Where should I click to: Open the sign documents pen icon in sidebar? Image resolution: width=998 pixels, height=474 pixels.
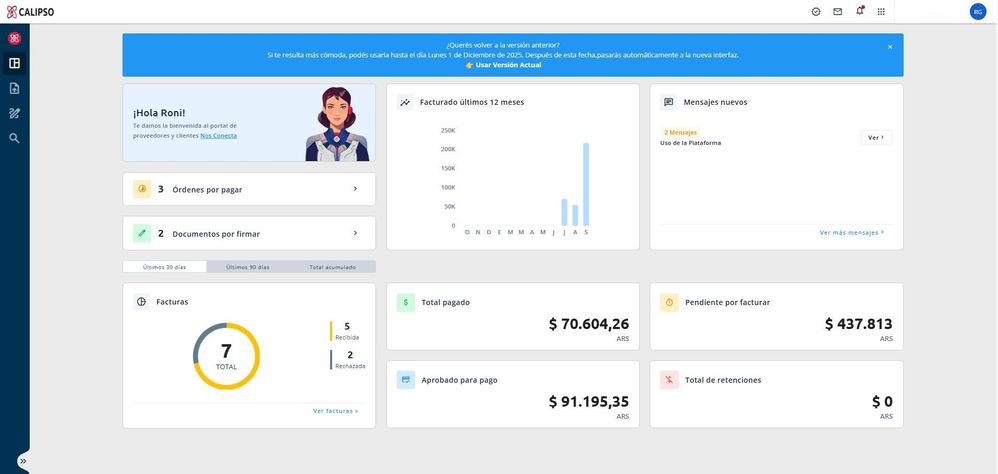click(x=14, y=113)
